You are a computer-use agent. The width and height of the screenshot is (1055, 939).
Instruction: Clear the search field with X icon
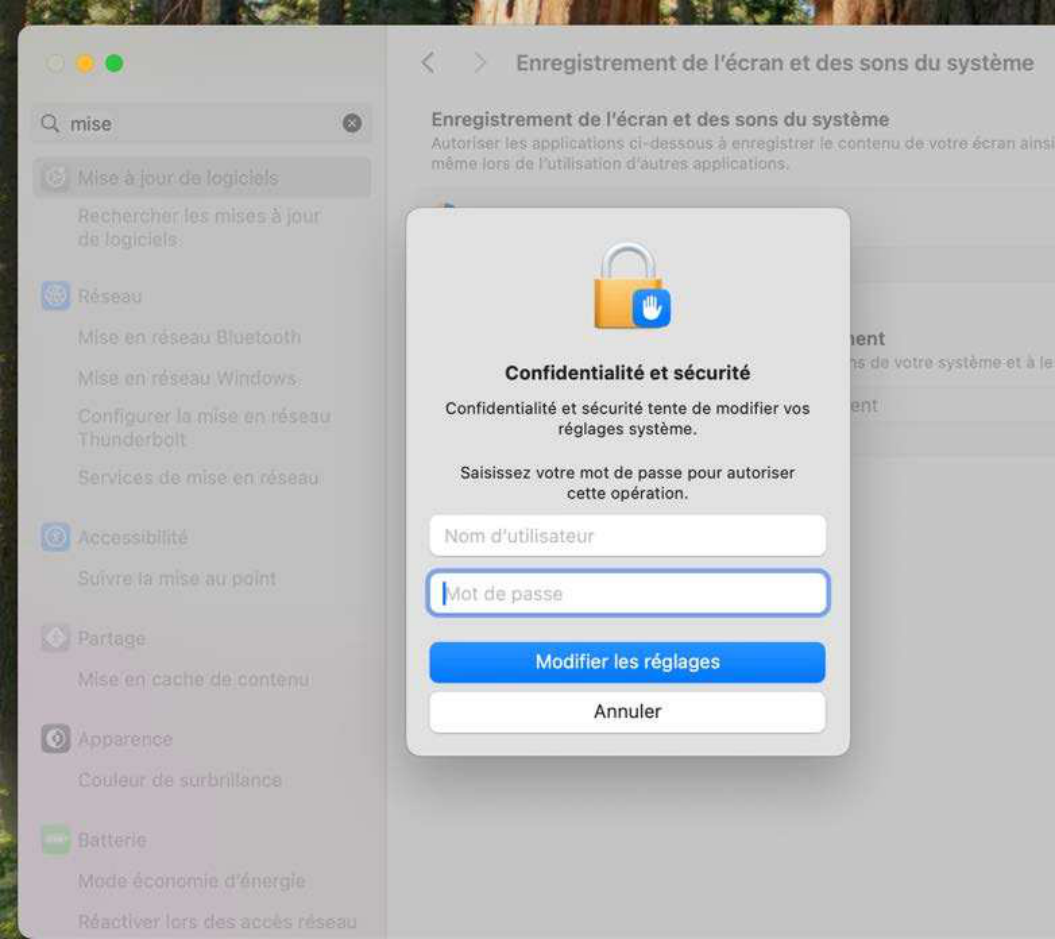pyautogui.click(x=352, y=124)
